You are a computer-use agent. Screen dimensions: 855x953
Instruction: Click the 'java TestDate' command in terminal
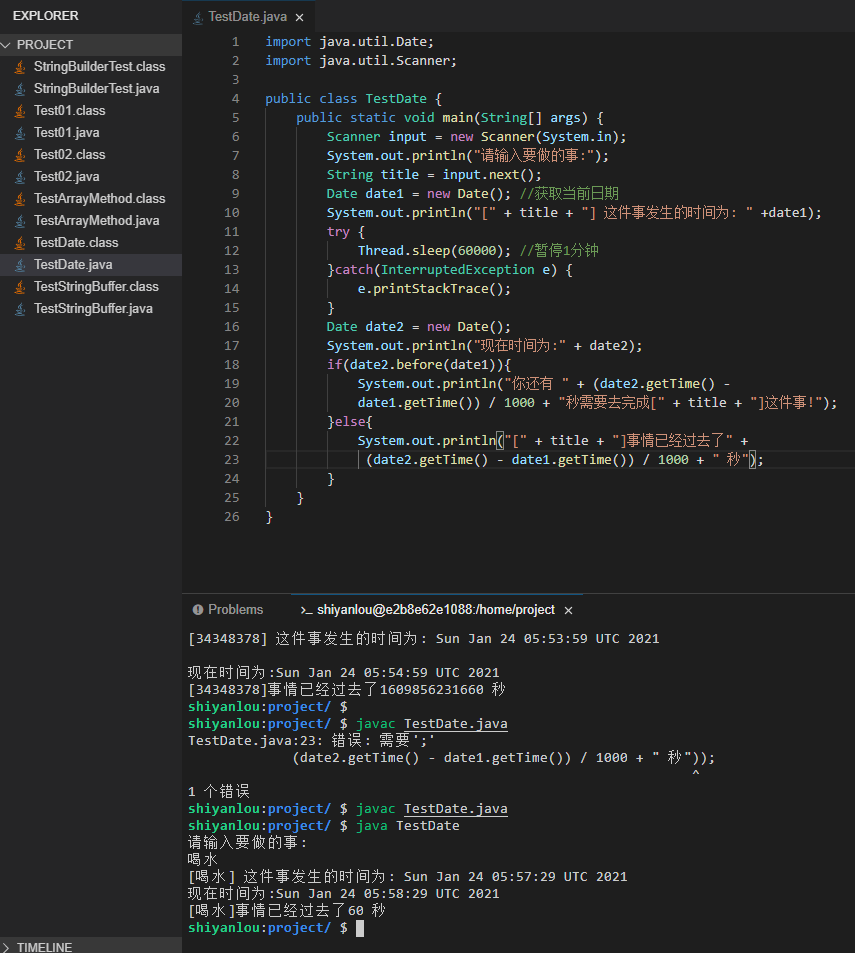408,825
